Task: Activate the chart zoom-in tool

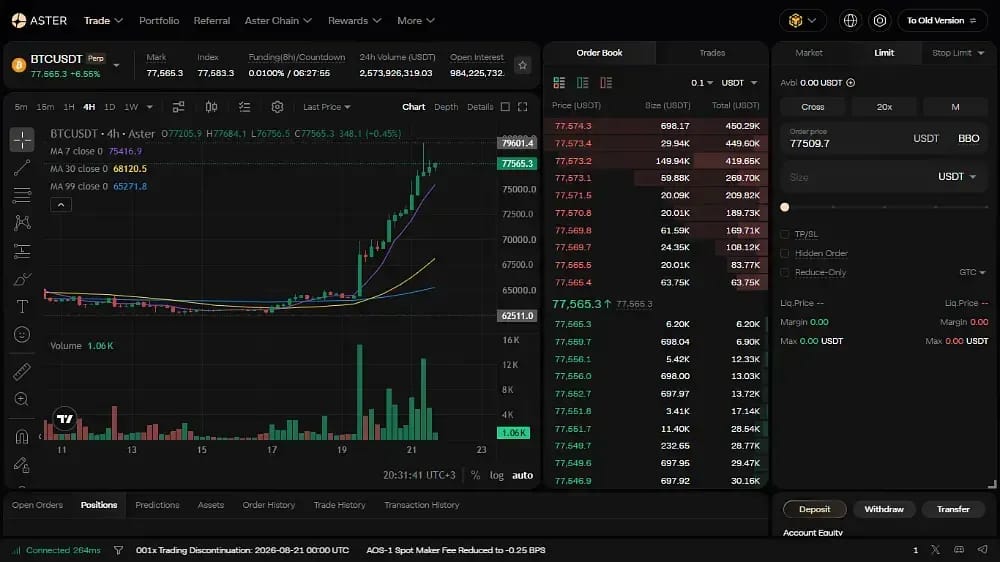Action: click(22, 399)
